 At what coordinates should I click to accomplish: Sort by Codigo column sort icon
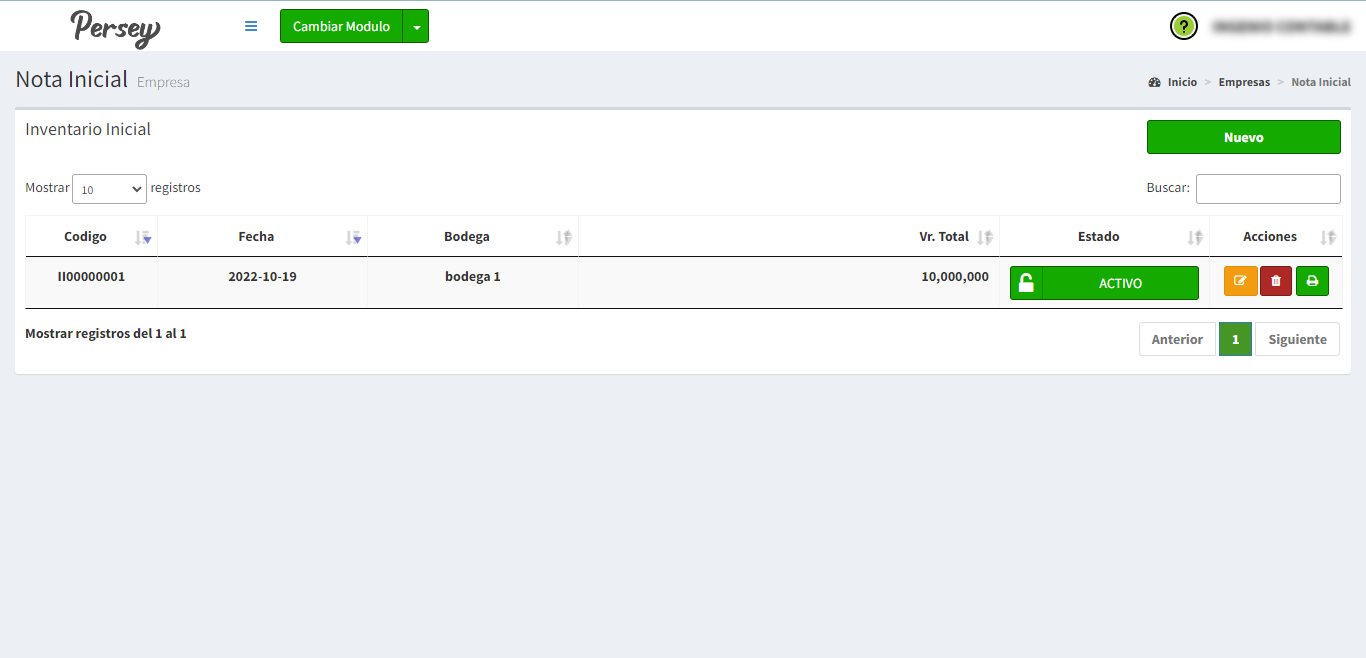pyautogui.click(x=143, y=237)
